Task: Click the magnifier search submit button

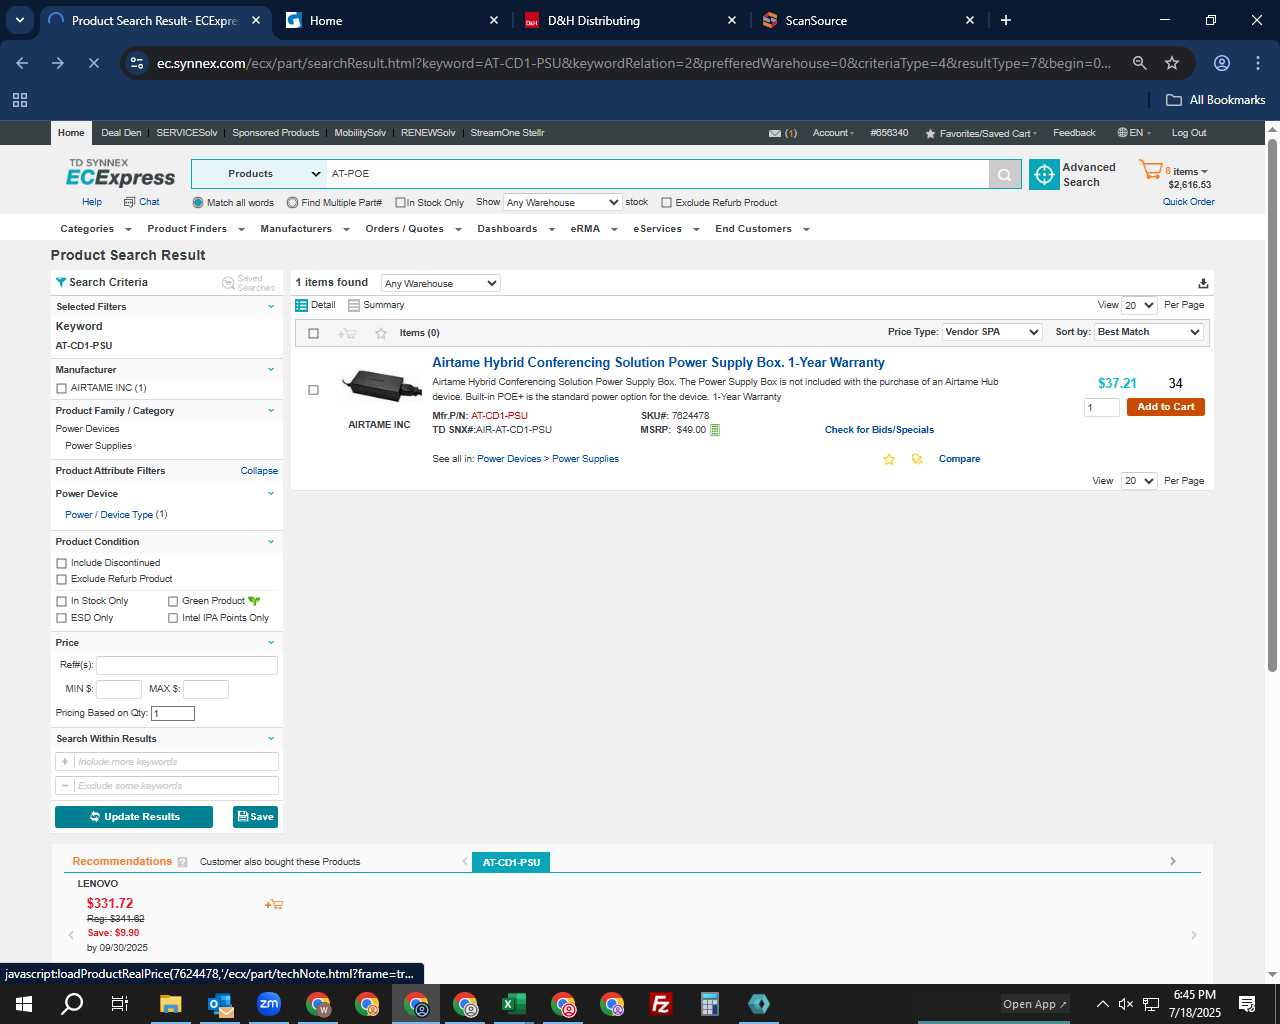Action: pyautogui.click(x=1005, y=174)
